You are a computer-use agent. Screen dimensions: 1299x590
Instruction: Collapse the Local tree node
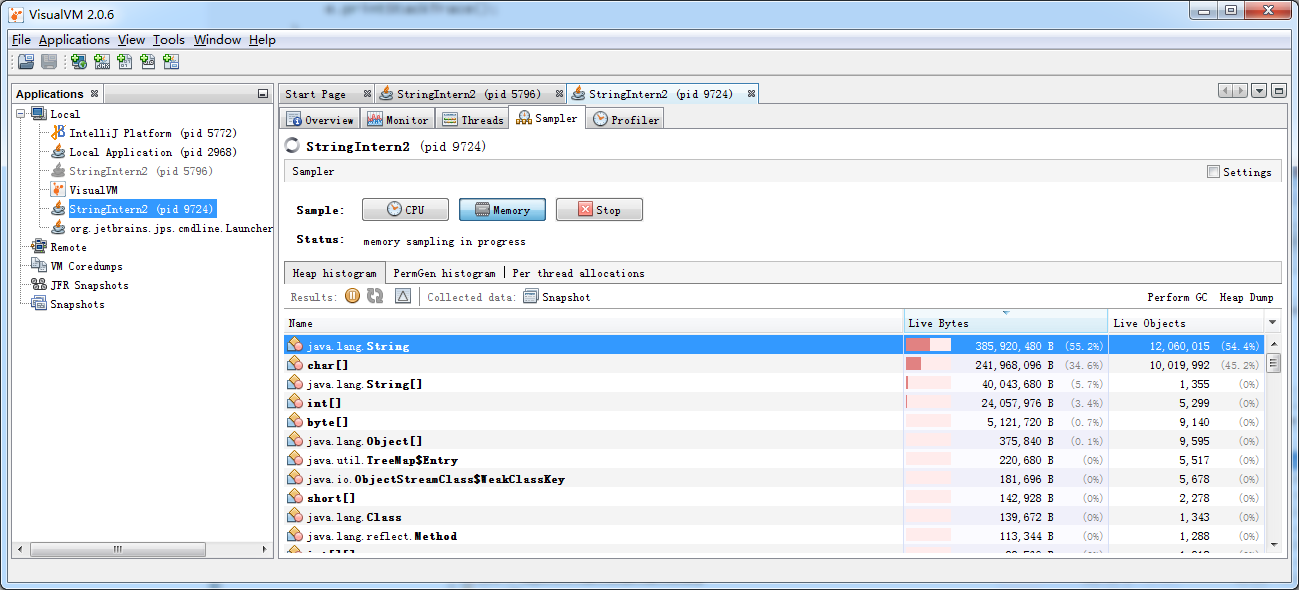point(21,114)
